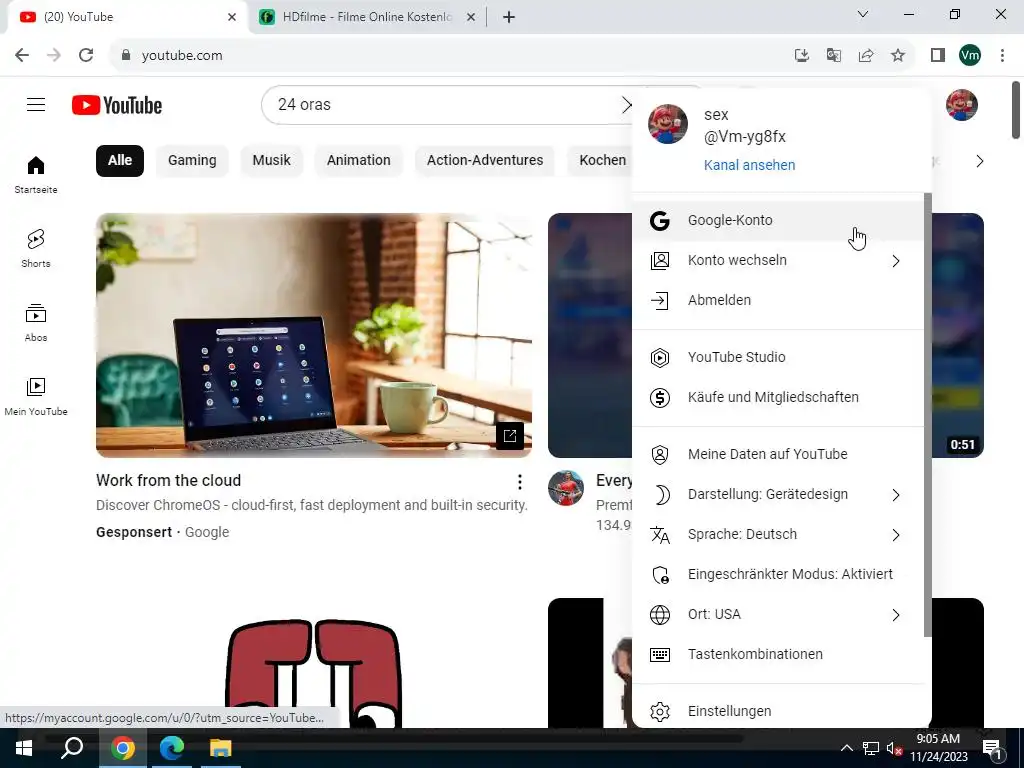This screenshot has height=768, width=1024.
Task: Click the account menu scrollbar
Action: pos(927,415)
